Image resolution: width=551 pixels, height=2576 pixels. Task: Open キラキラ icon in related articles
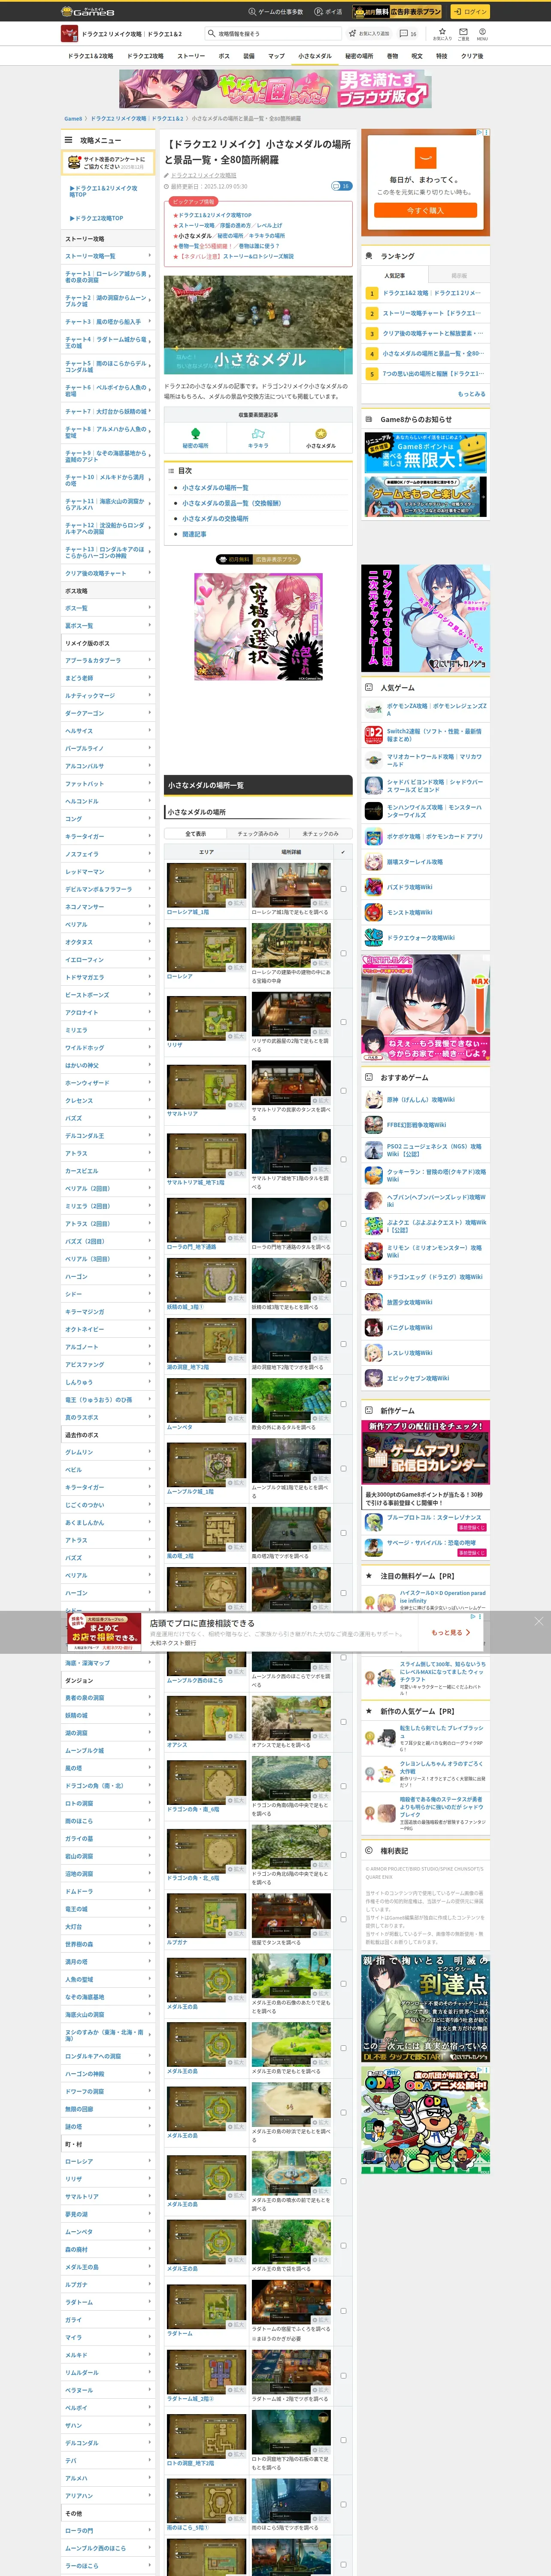pos(258,433)
